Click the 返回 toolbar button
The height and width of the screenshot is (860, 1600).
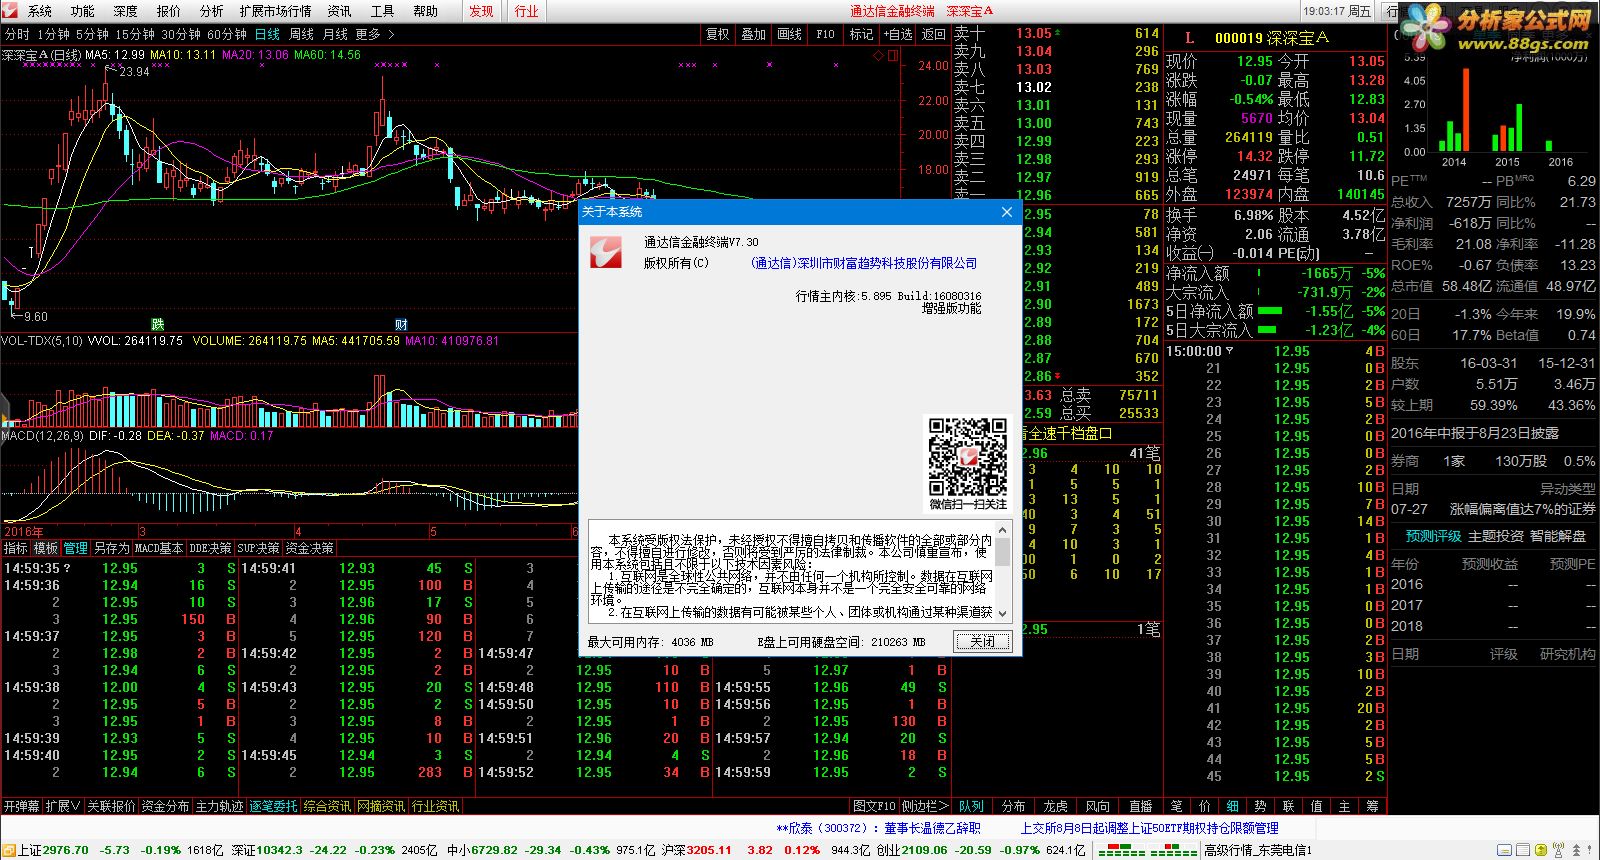(x=933, y=34)
